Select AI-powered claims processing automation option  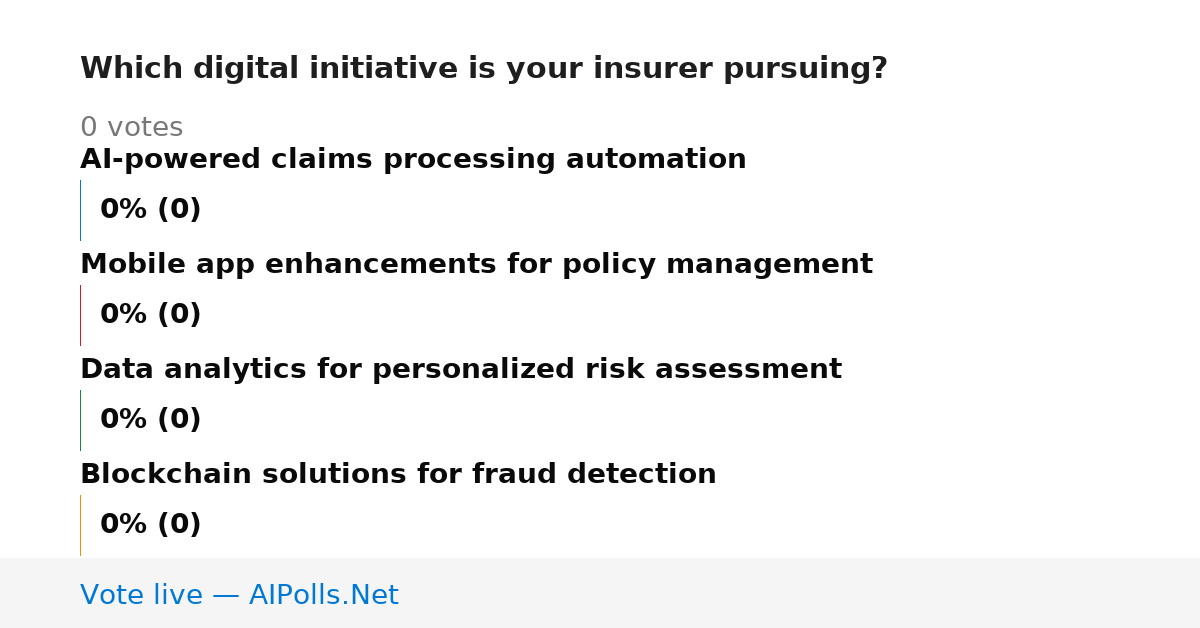pos(413,160)
